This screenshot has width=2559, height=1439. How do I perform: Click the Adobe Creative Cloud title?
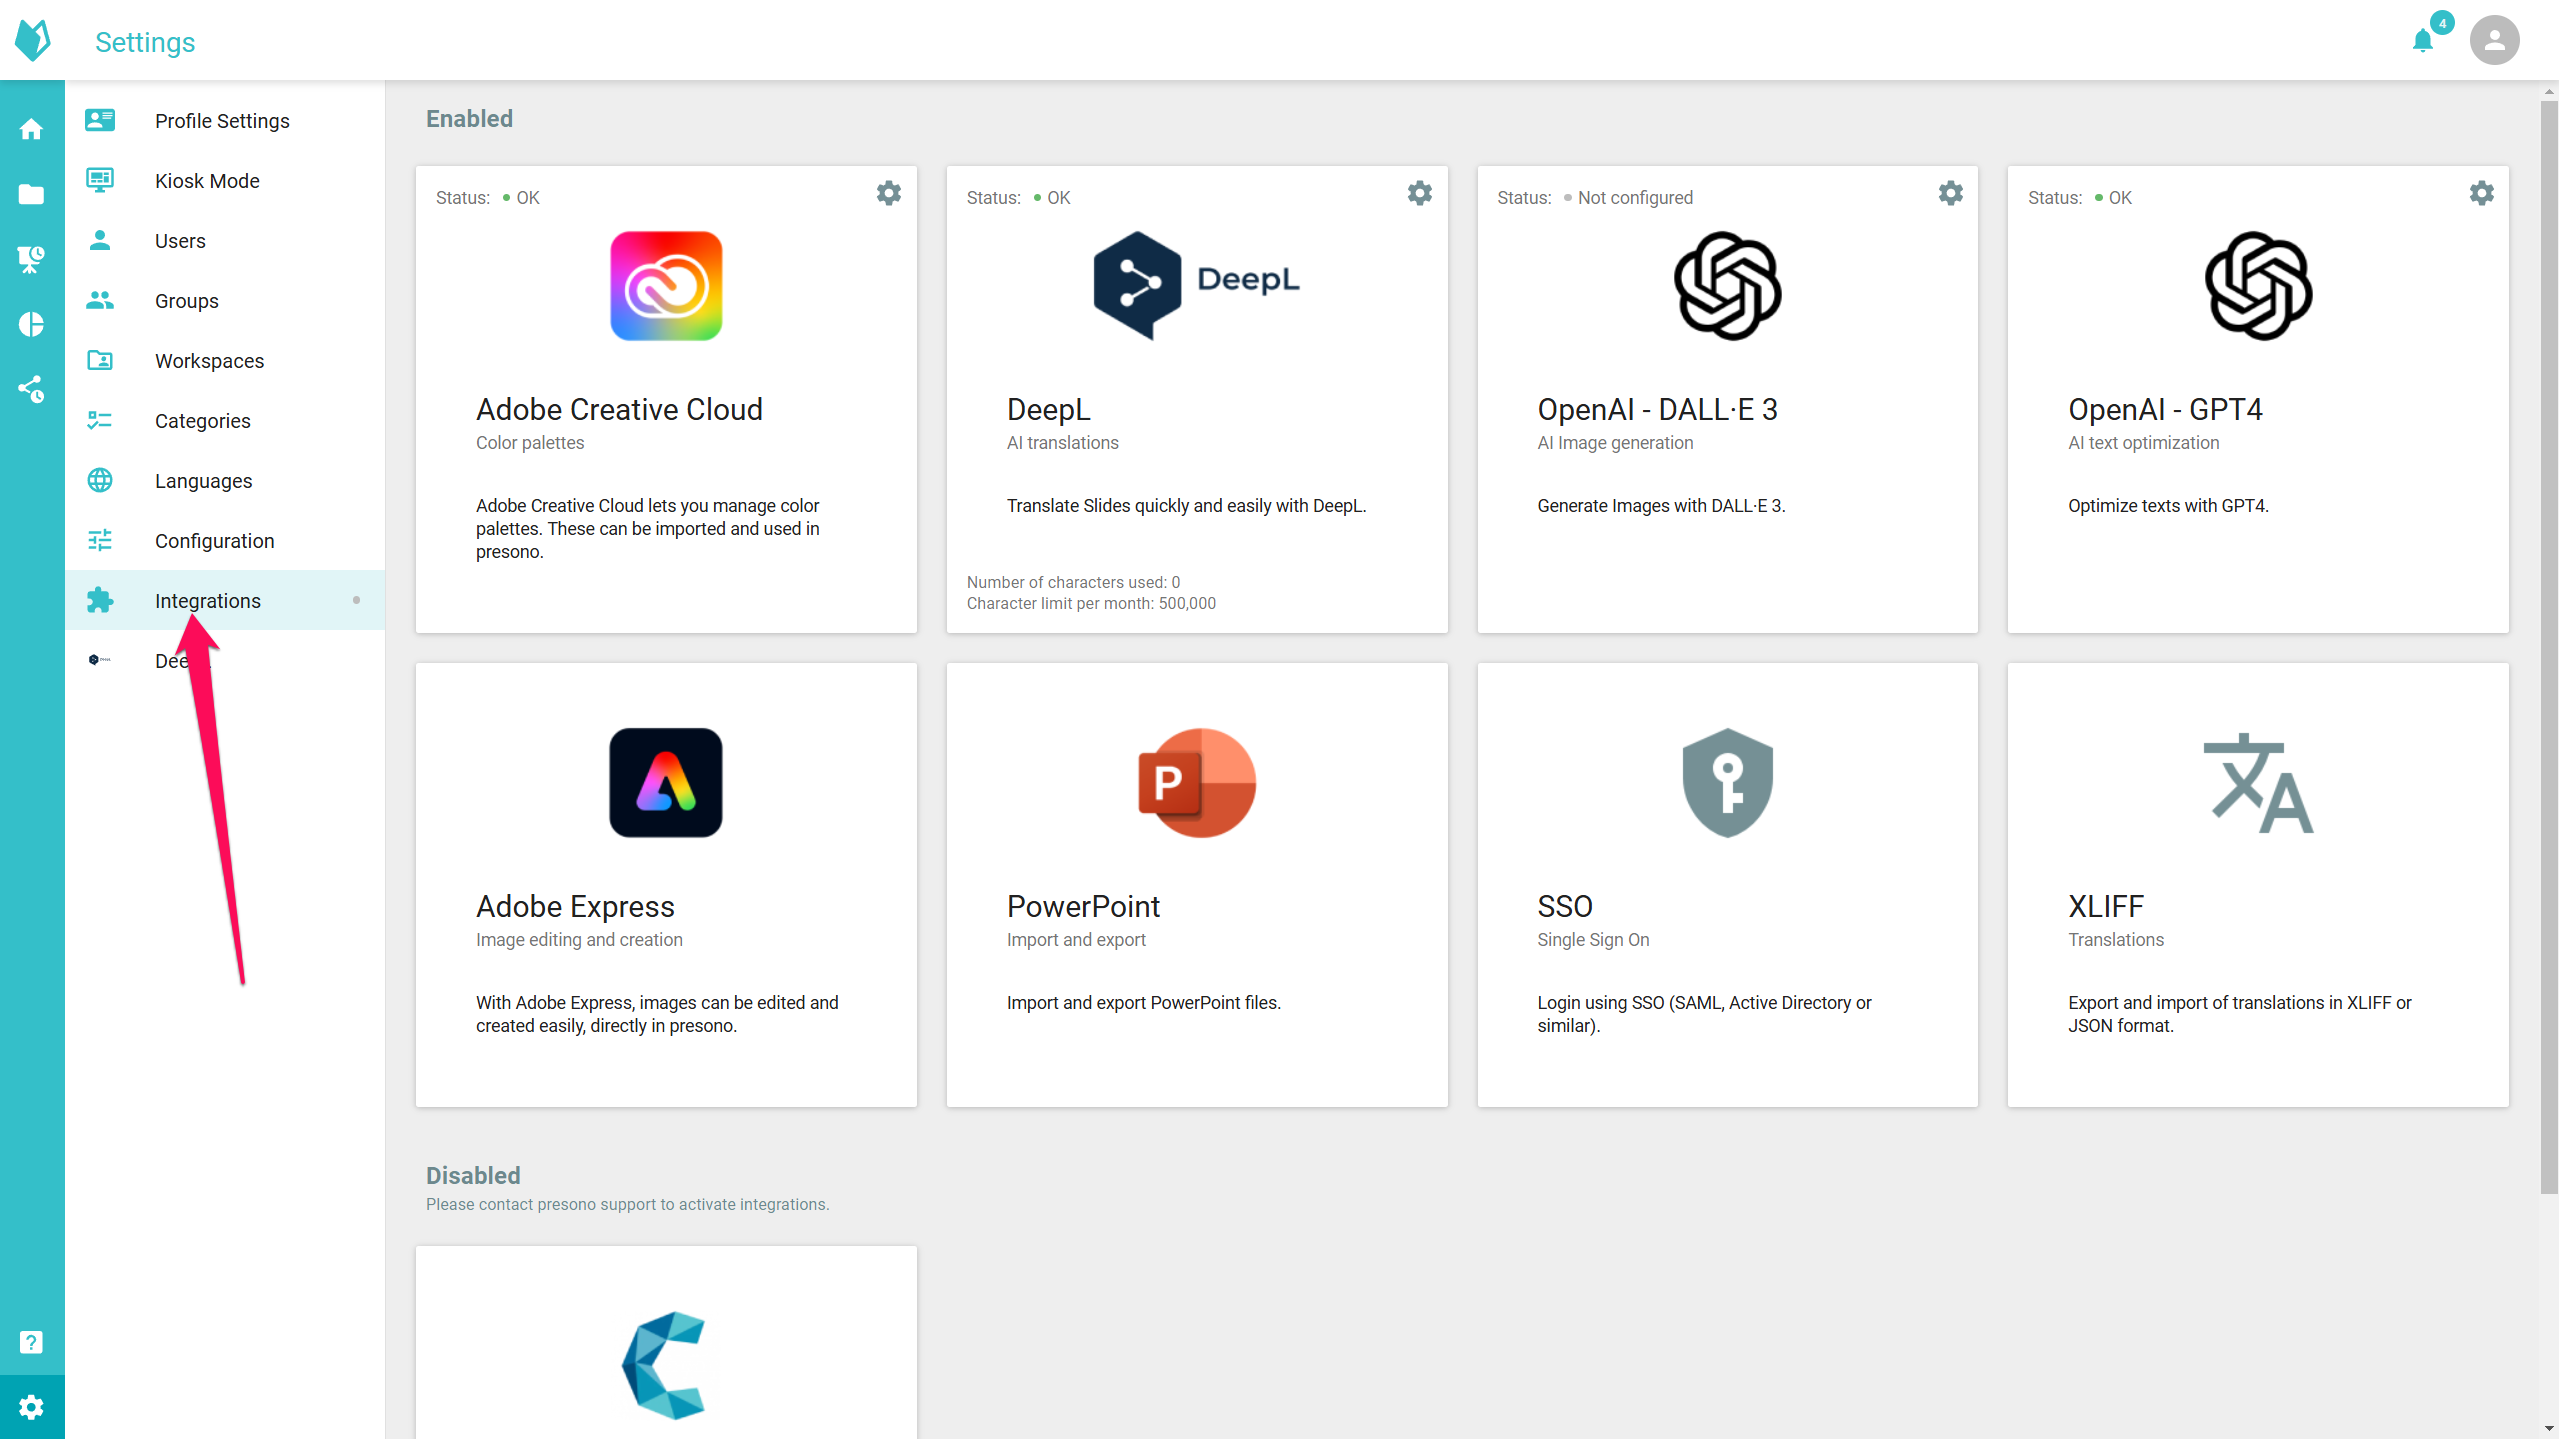(619, 409)
